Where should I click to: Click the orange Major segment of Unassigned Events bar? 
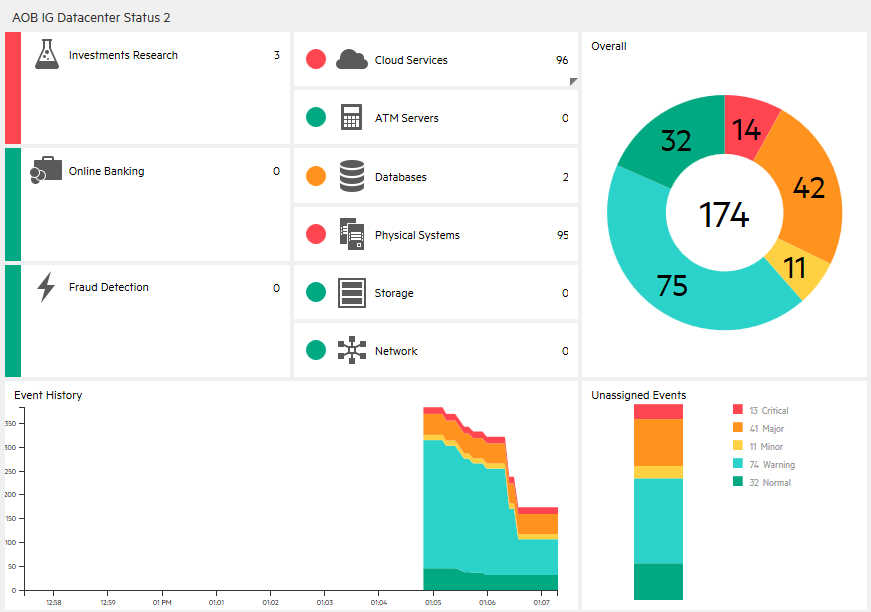pos(658,443)
